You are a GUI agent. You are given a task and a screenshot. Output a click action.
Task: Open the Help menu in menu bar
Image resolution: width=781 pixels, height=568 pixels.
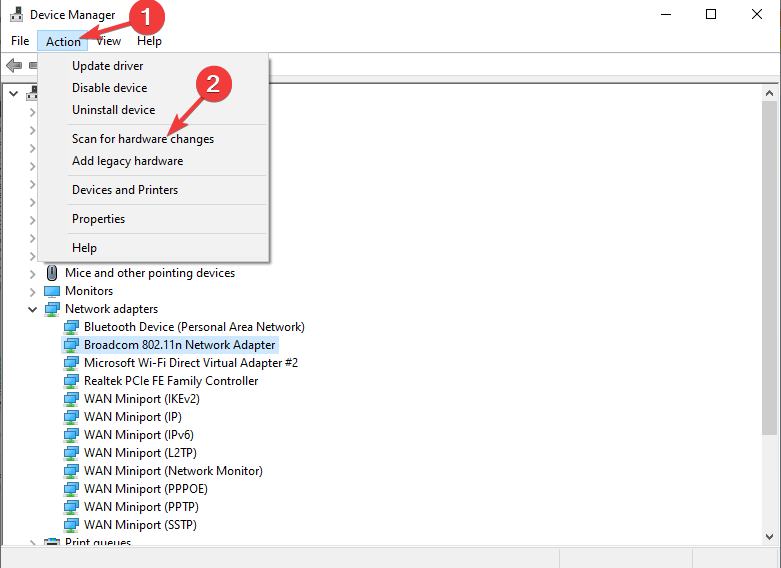(x=149, y=41)
